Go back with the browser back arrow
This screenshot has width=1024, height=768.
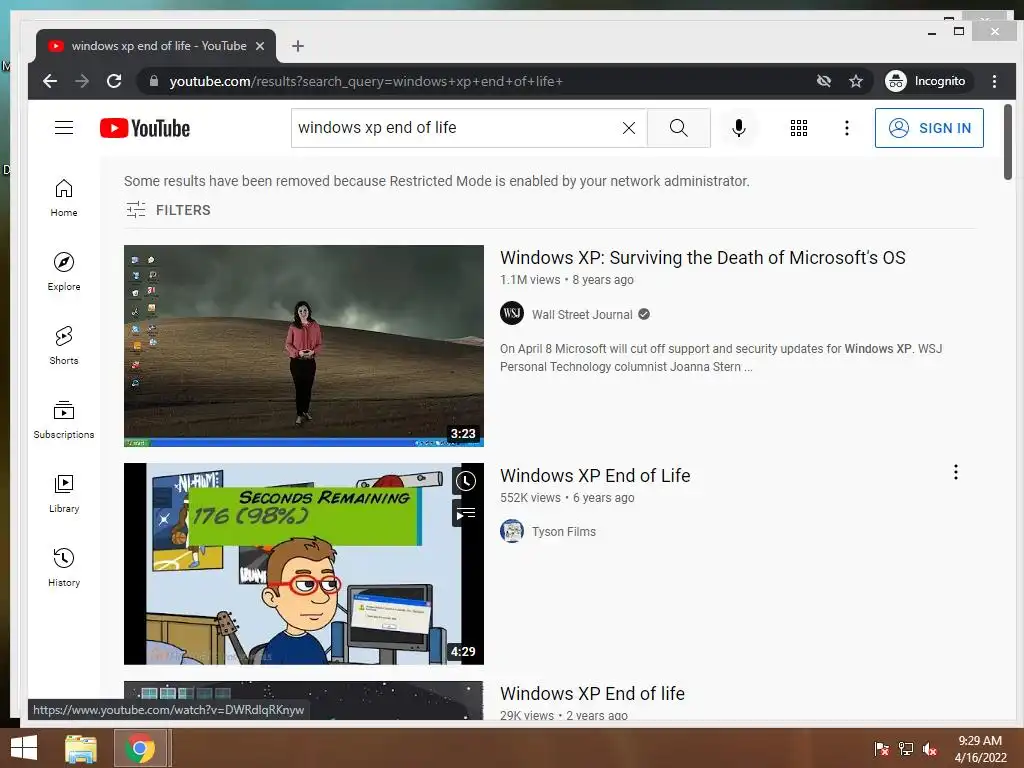click(50, 81)
